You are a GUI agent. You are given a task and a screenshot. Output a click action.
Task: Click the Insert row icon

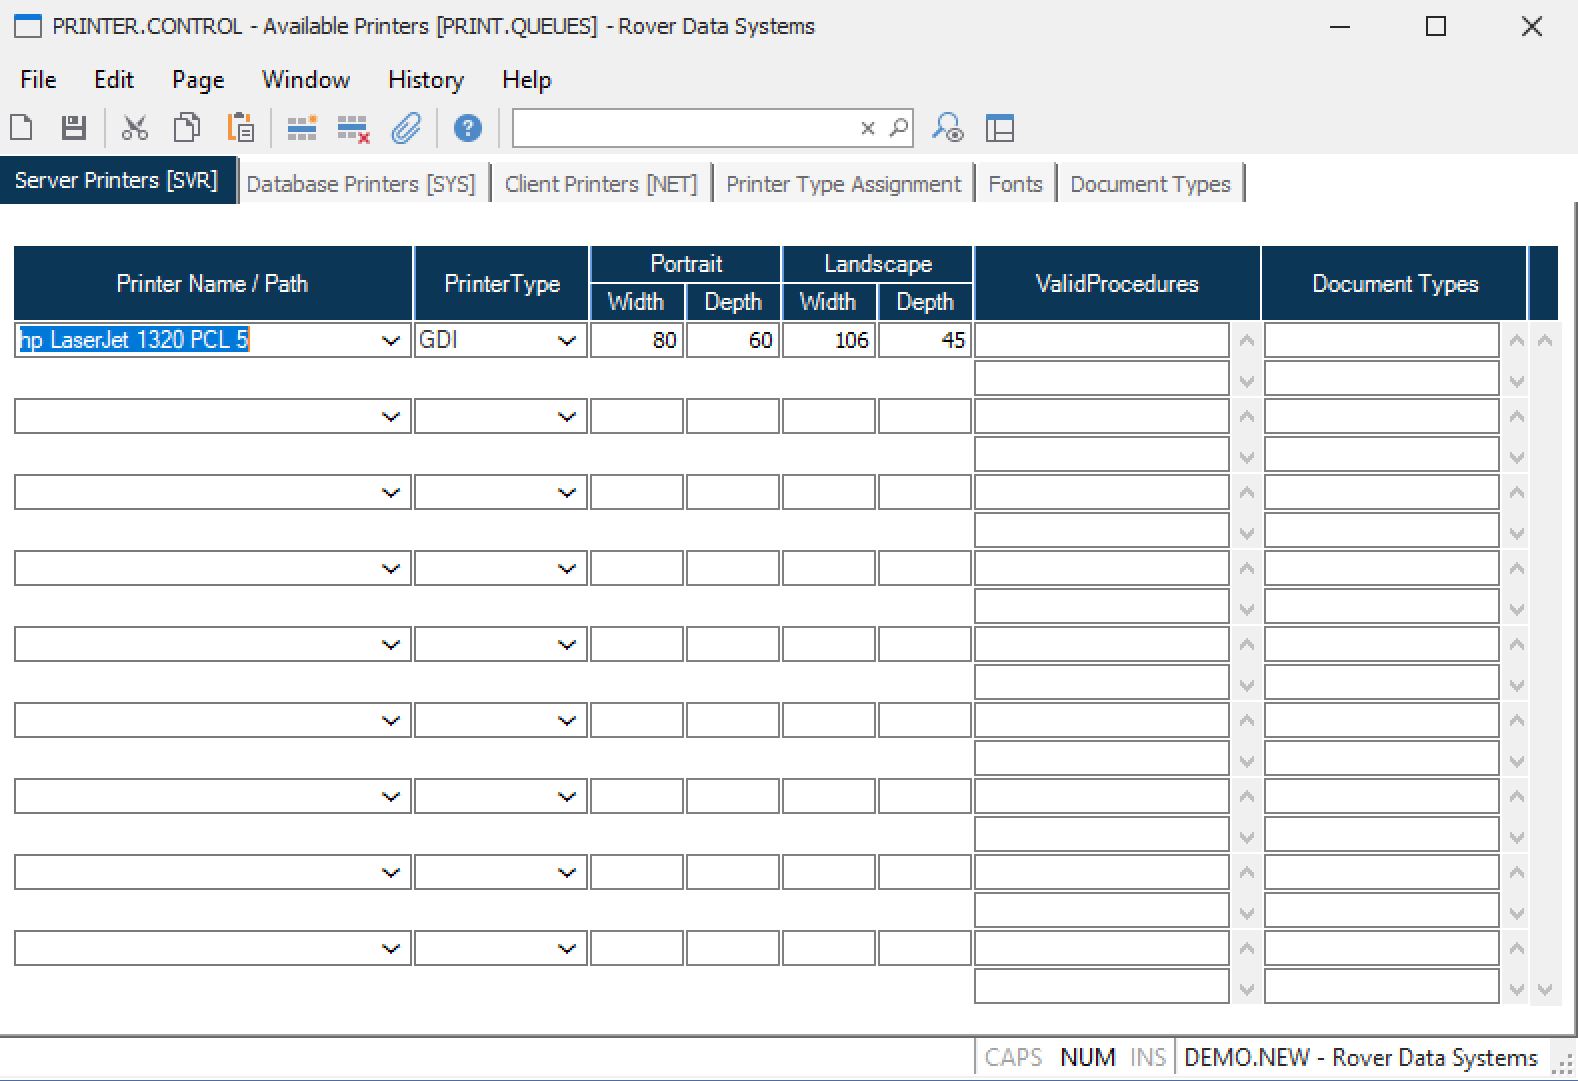point(302,128)
